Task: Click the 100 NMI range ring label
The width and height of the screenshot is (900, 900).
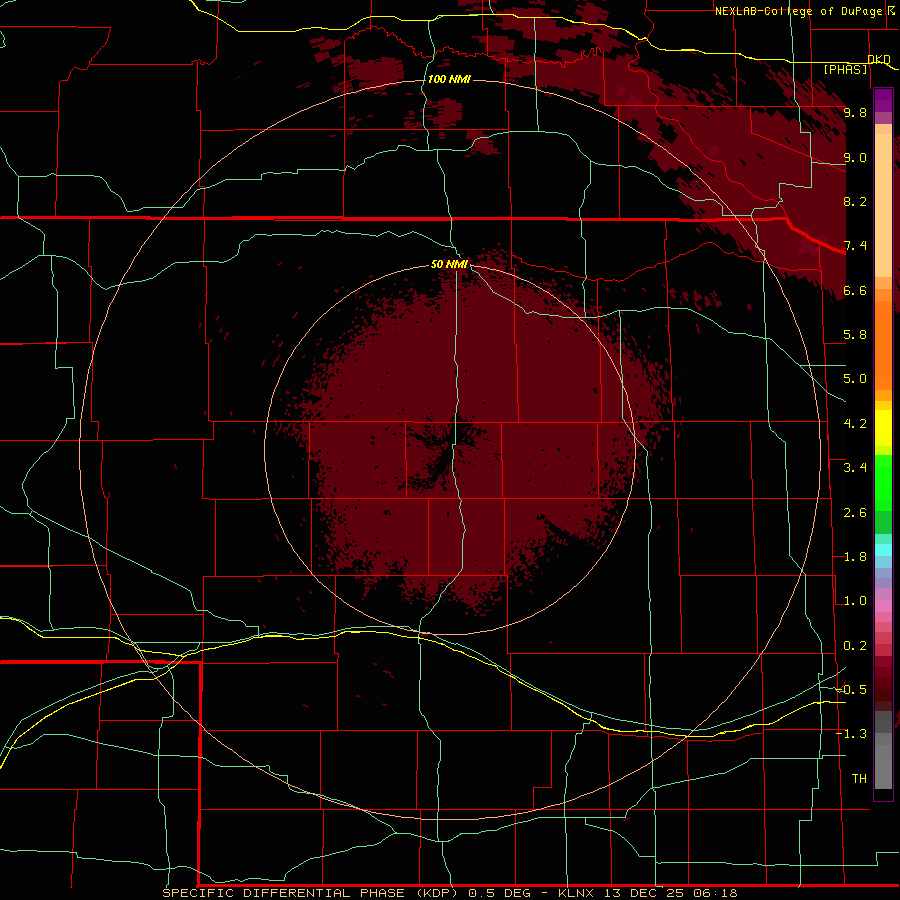Action: point(449,79)
